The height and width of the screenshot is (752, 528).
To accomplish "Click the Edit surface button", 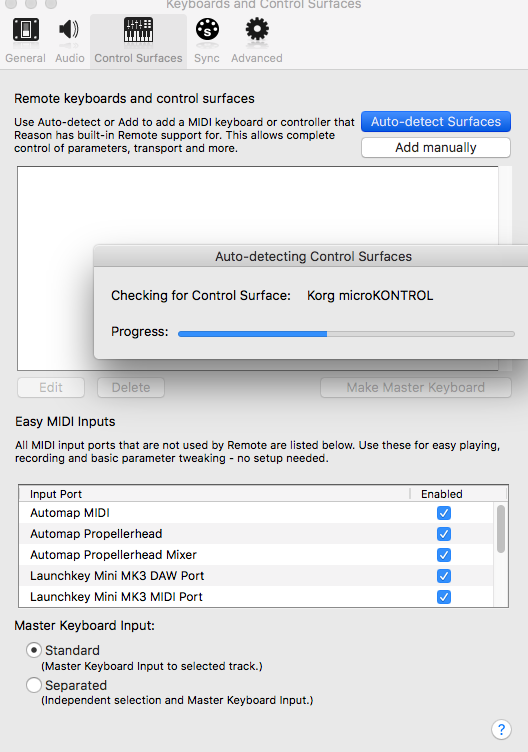I will click(51, 388).
